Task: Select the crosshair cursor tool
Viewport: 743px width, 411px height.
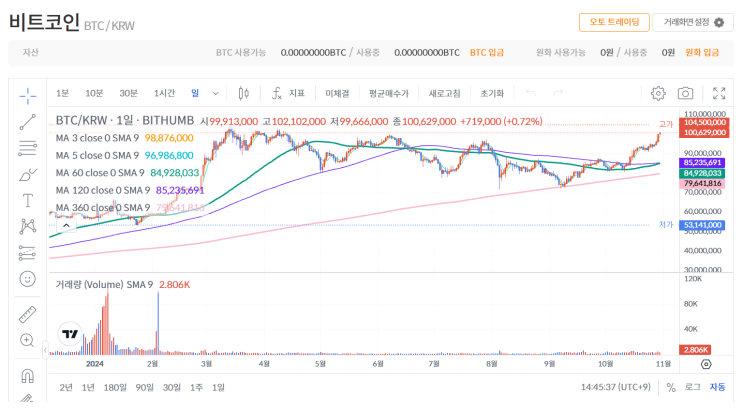Action: click(27, 96)
